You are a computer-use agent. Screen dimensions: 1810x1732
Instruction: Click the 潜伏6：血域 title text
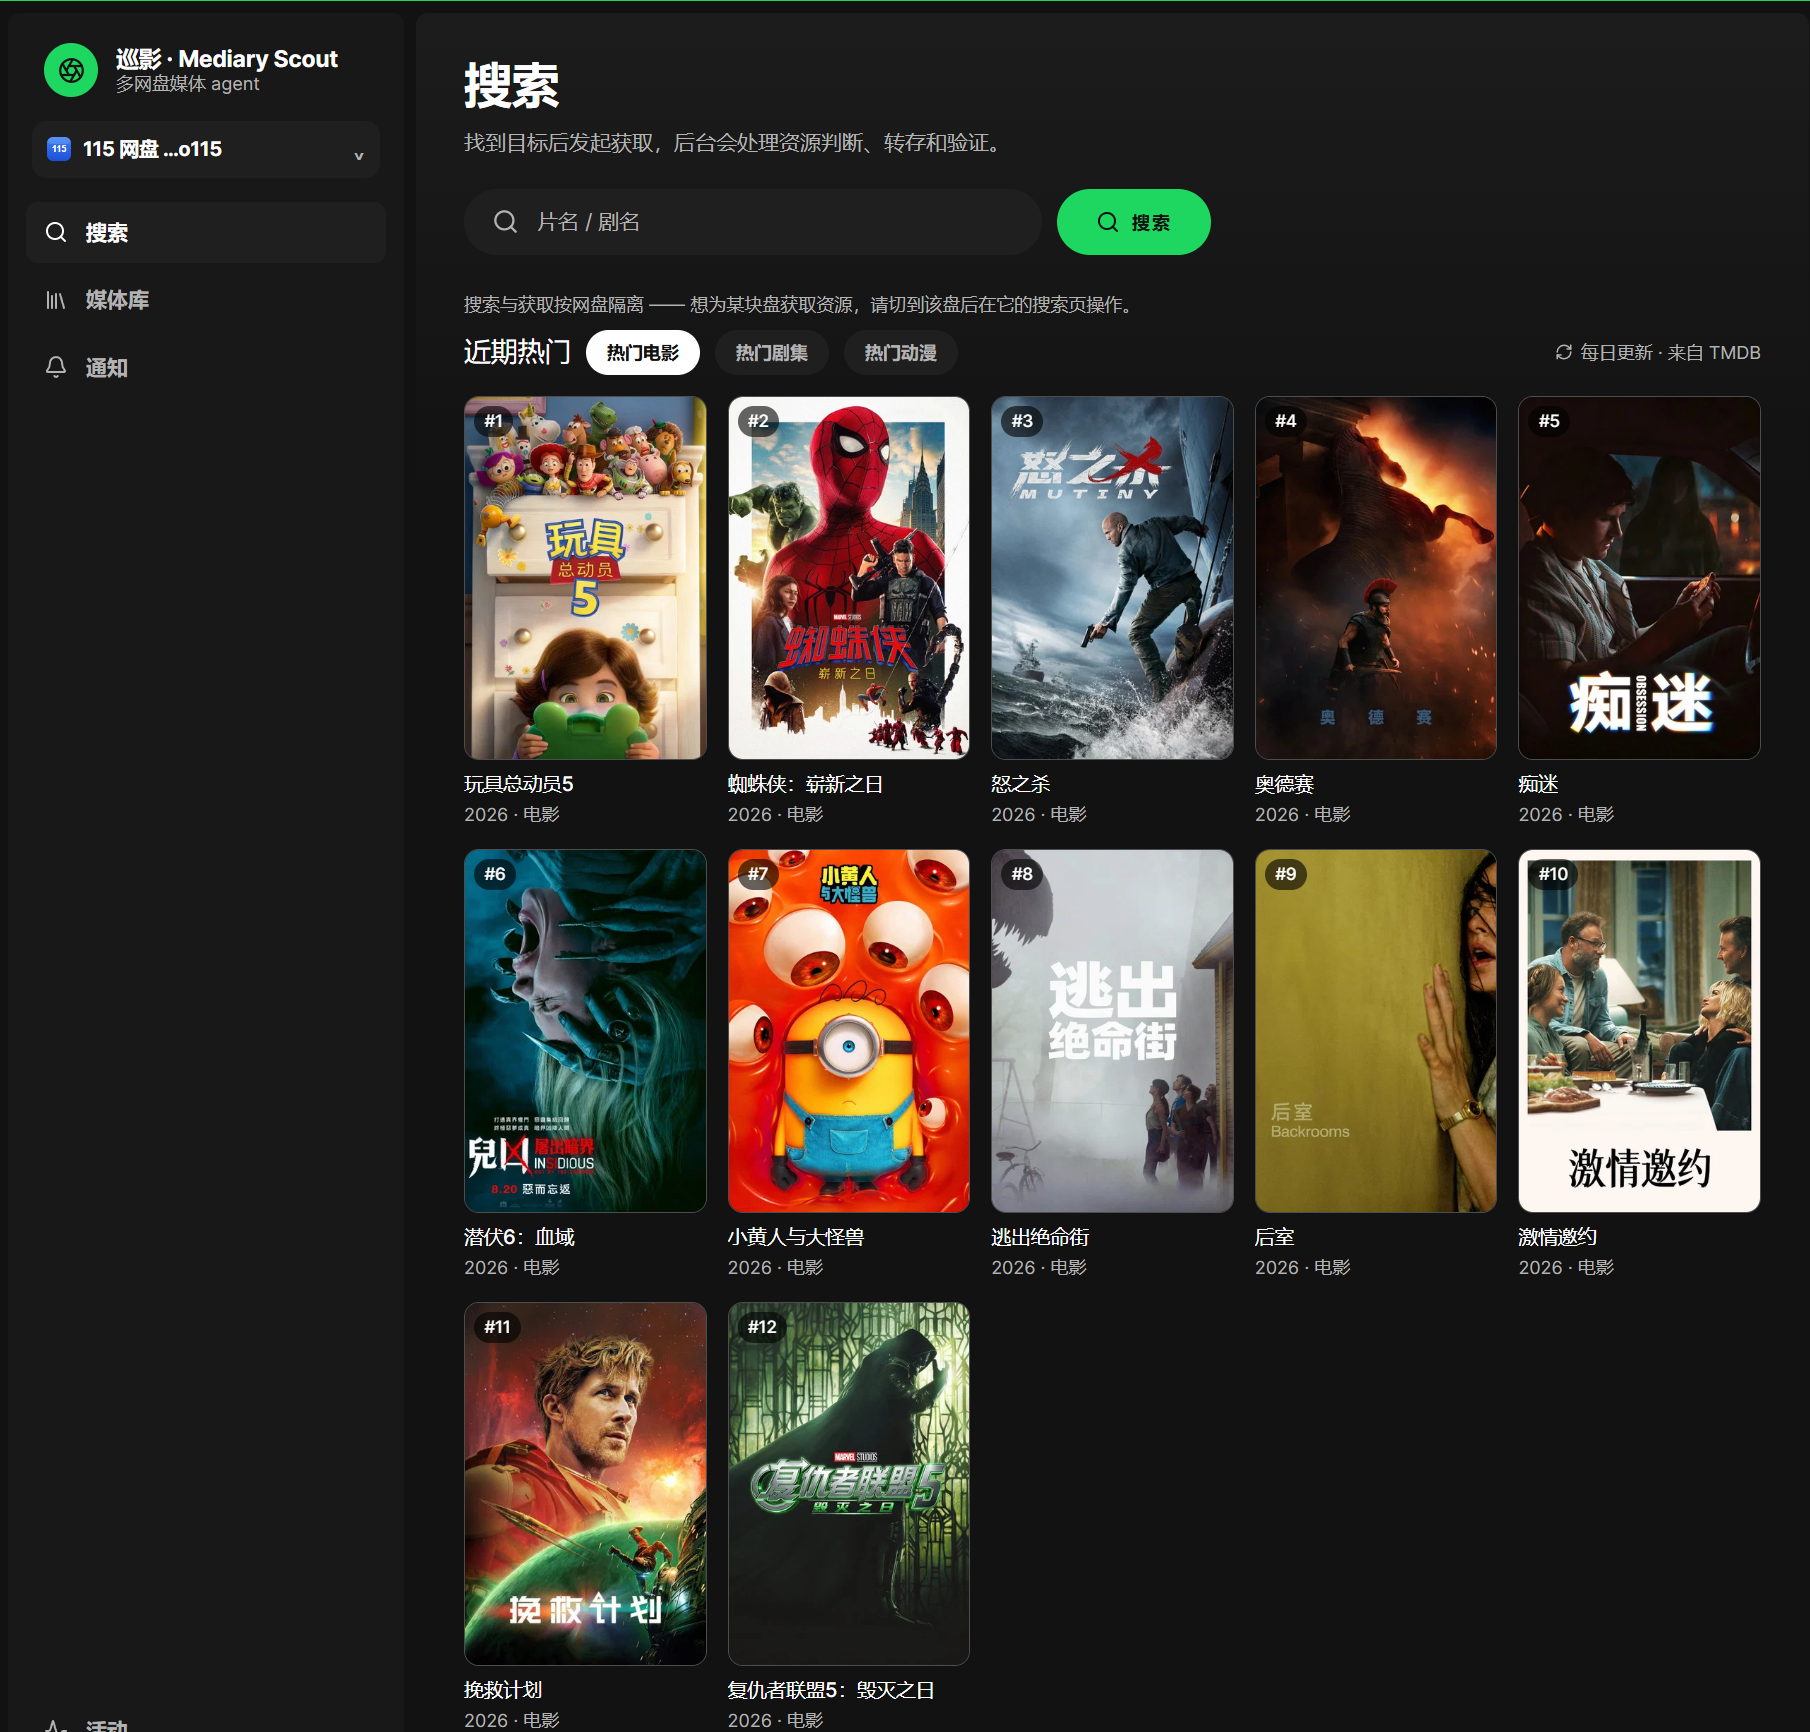520,1238
